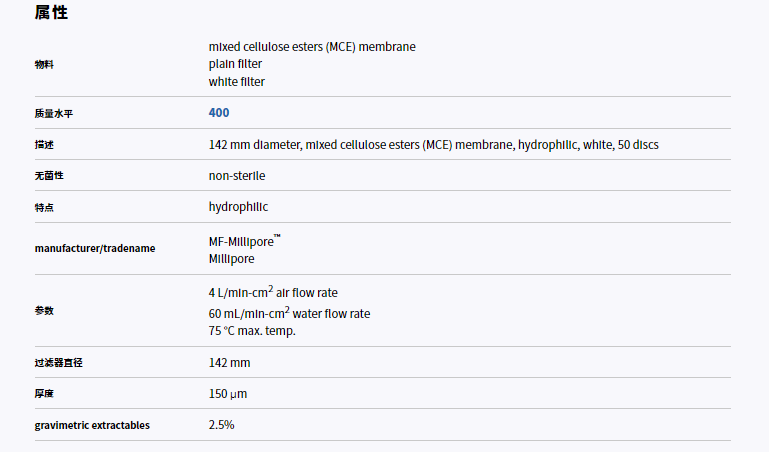Click the MF-Millipore tradename text
The image size is (769, 452).
pos(245,241)
